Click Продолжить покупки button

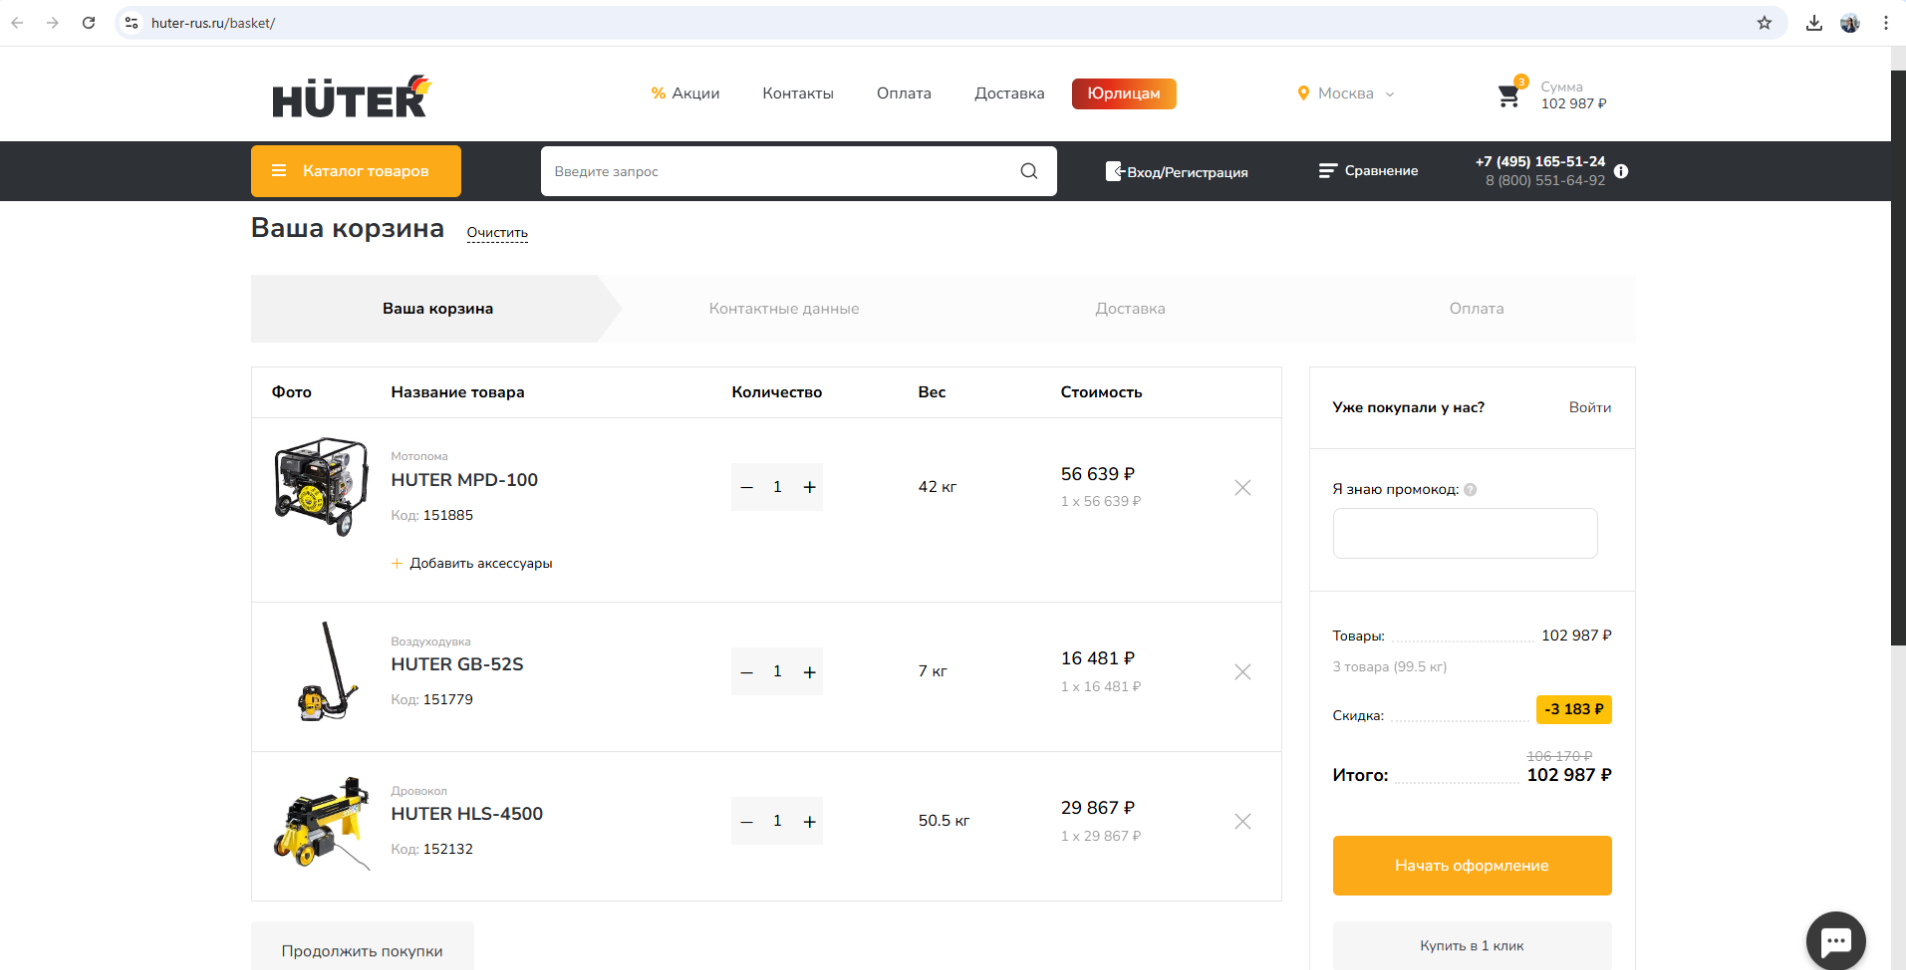pos(362,947)
